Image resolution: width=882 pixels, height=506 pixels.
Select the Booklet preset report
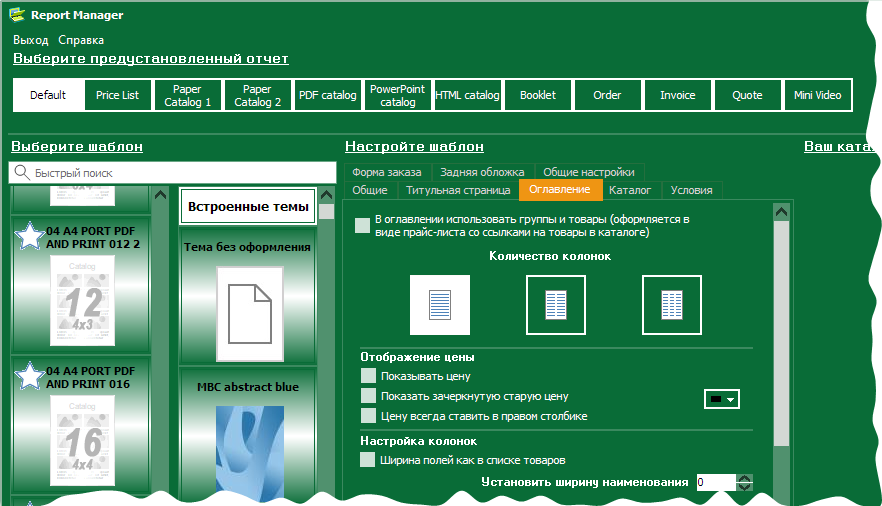coord(538,95)
